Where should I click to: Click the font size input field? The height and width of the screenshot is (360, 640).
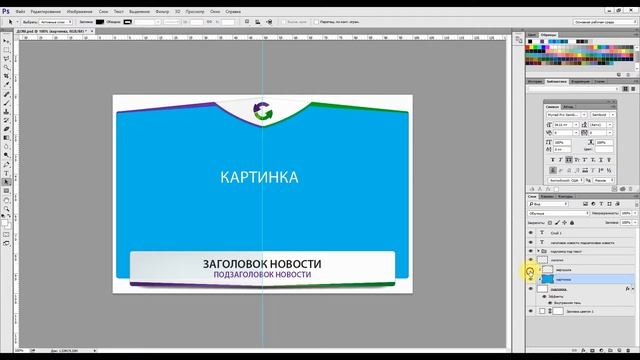pyautogui.click(x=564, y=124)
